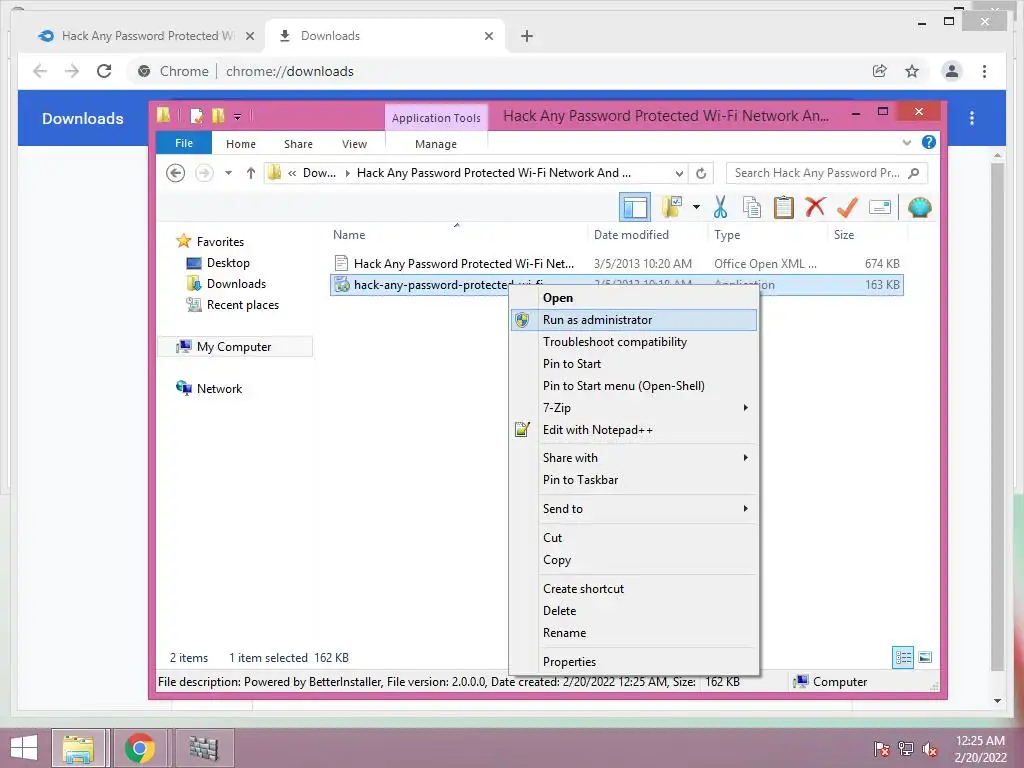Open the Share ribbon tab
The height and width of the screenshot is (768, 1024).
[298, 144]
